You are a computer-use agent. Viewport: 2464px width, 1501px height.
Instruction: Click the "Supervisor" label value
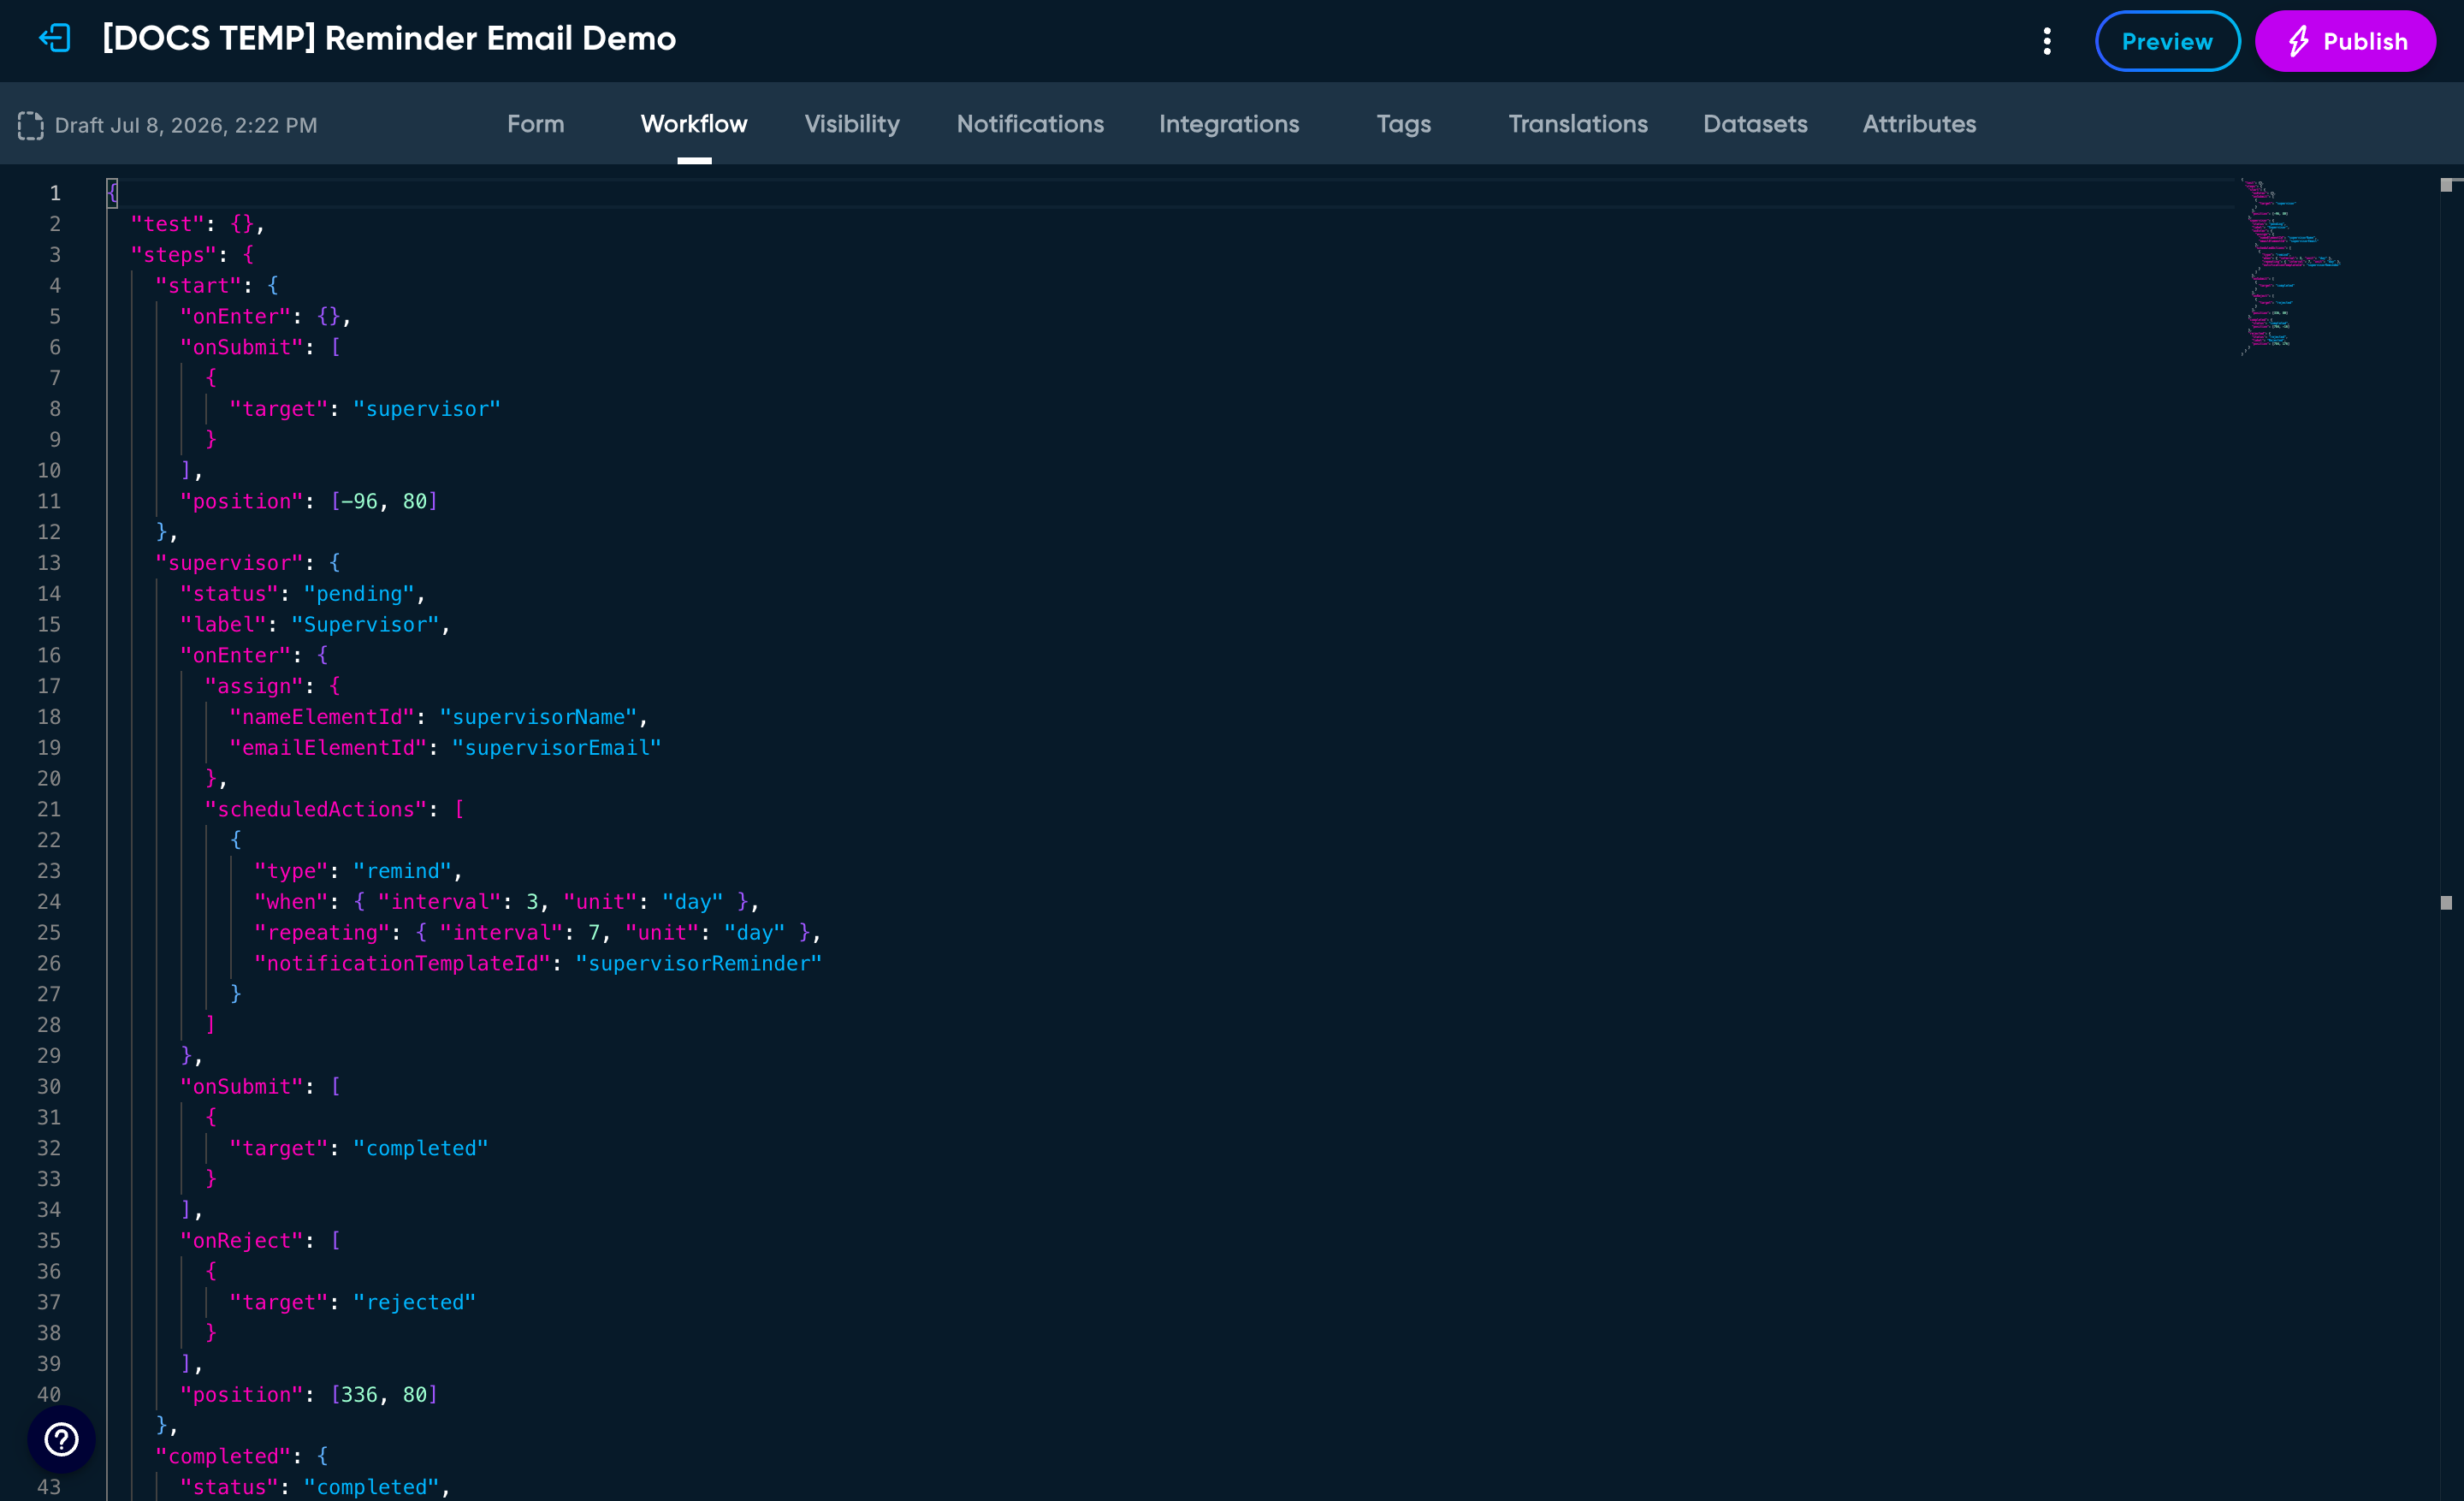[x=365, y=625]
